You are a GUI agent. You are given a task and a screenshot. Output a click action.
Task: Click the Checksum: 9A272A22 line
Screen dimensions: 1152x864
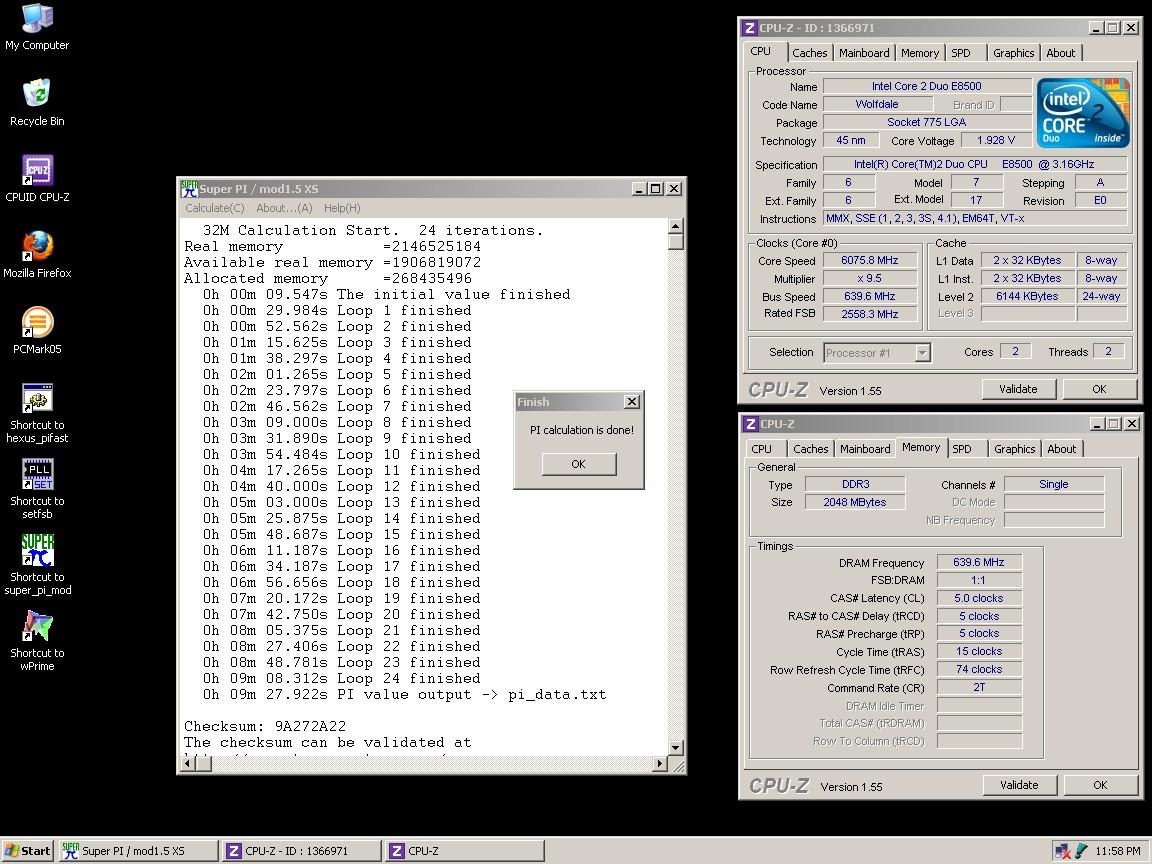[264, 726]
